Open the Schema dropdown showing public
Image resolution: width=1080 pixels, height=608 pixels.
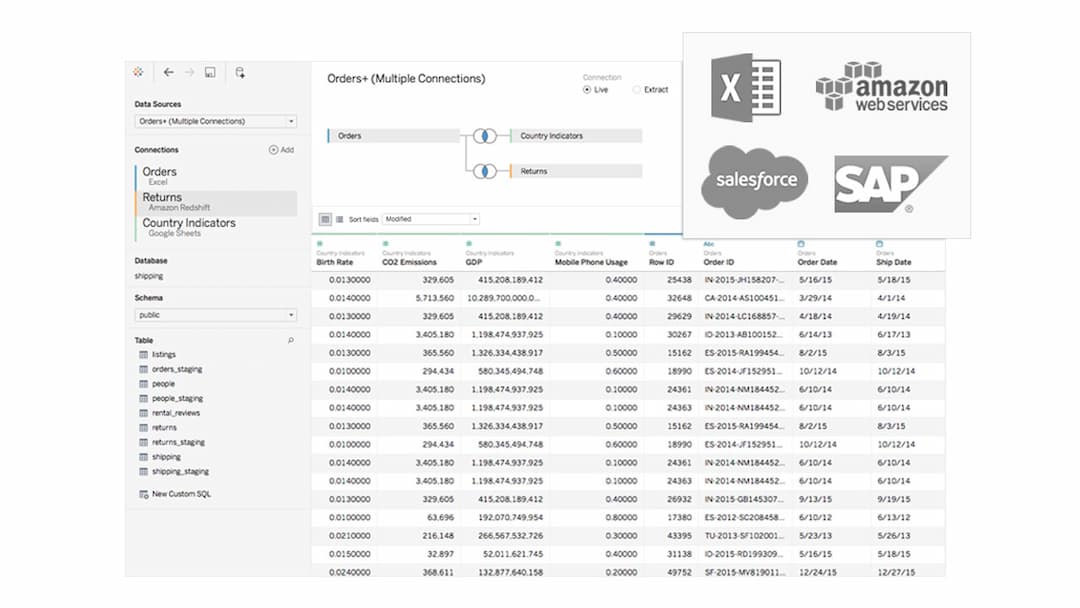click(x=215, y=314)
